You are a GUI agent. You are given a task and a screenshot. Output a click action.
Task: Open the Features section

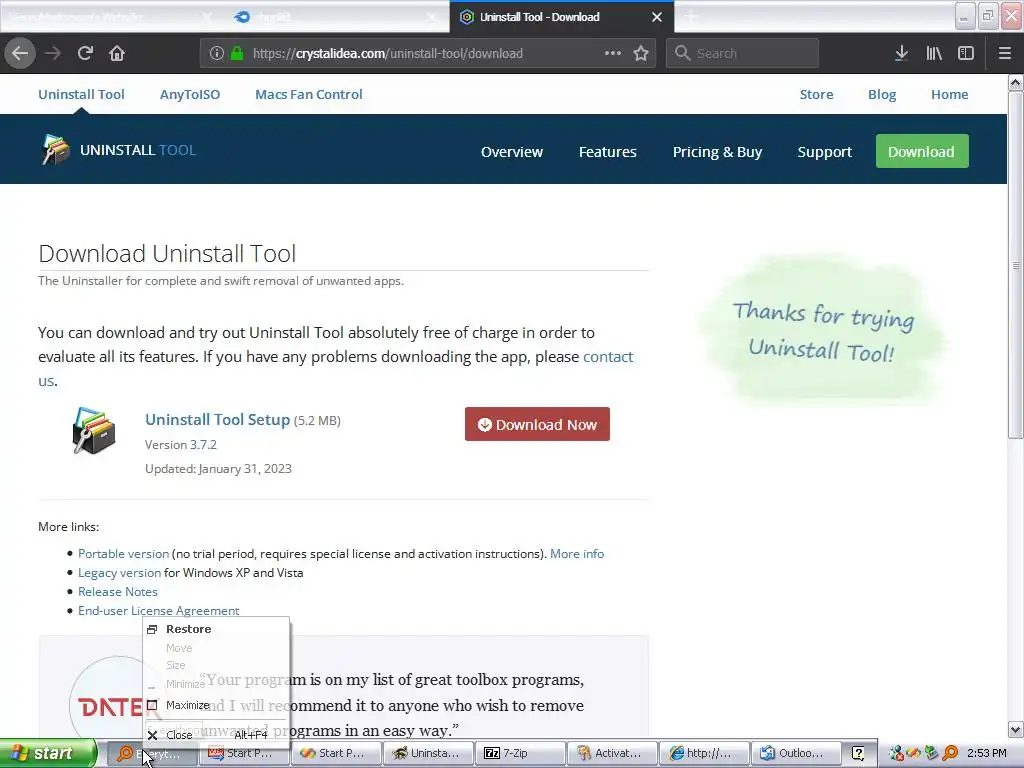click(x=607, y=152)
